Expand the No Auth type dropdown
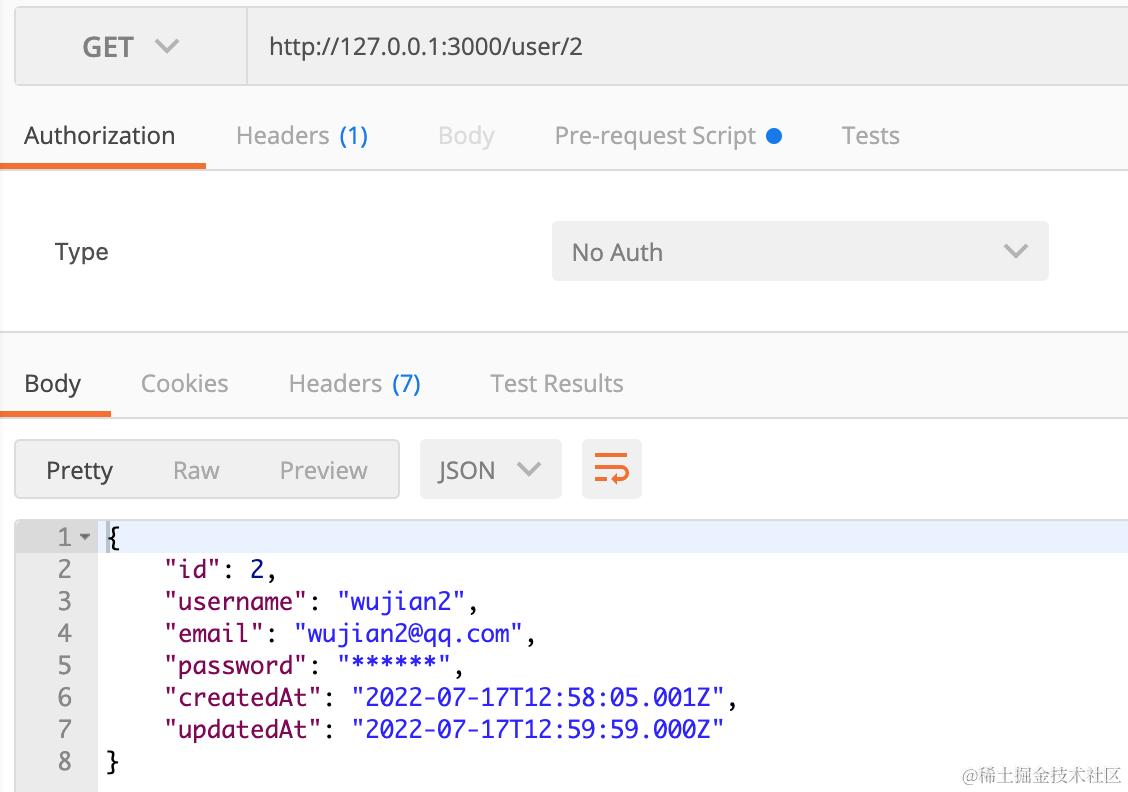Screen dimensions: 1128x792 pyautogui.click(x=799, y=252)
